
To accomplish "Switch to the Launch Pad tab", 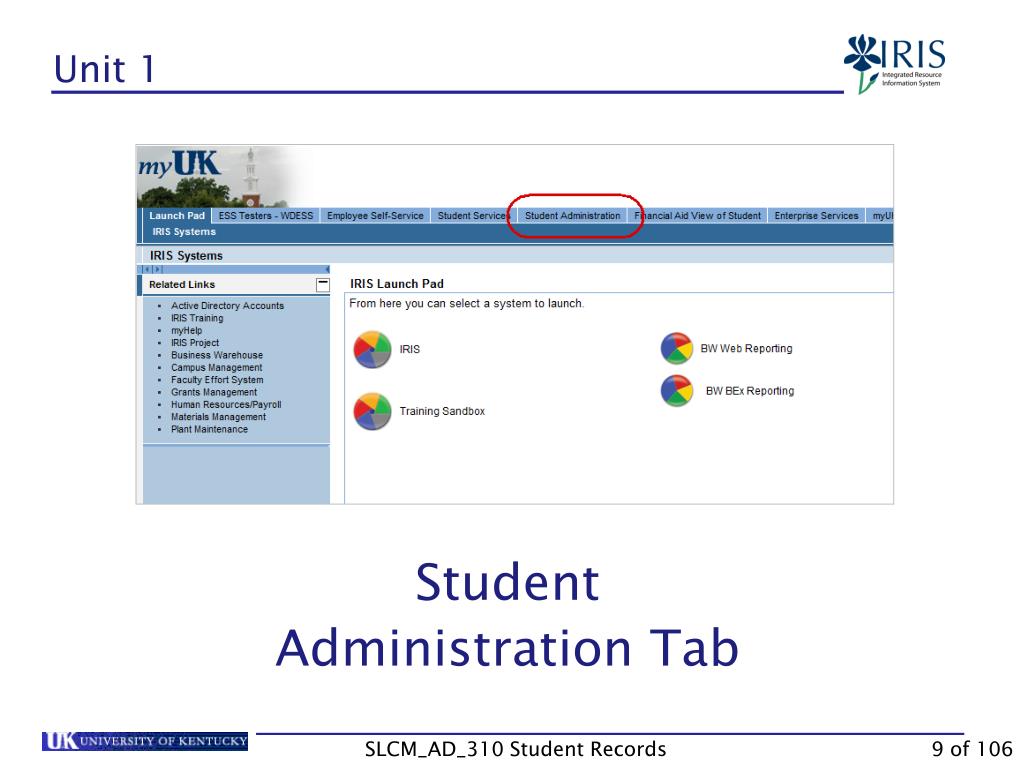I will pyautogui.click(x=177, y=216).
